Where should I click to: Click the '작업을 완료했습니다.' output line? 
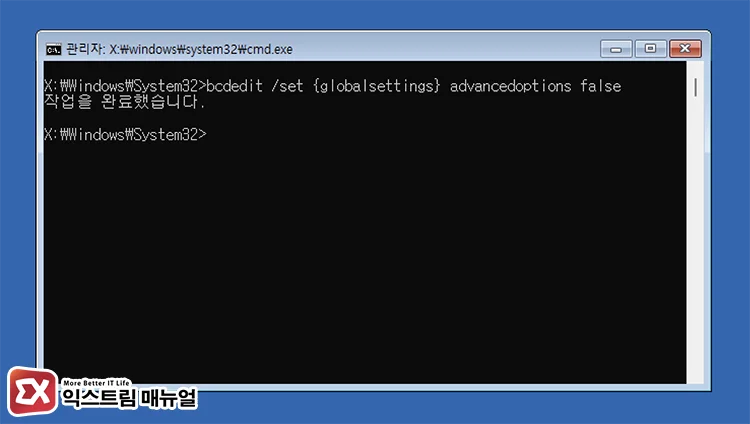coord(125,101)
